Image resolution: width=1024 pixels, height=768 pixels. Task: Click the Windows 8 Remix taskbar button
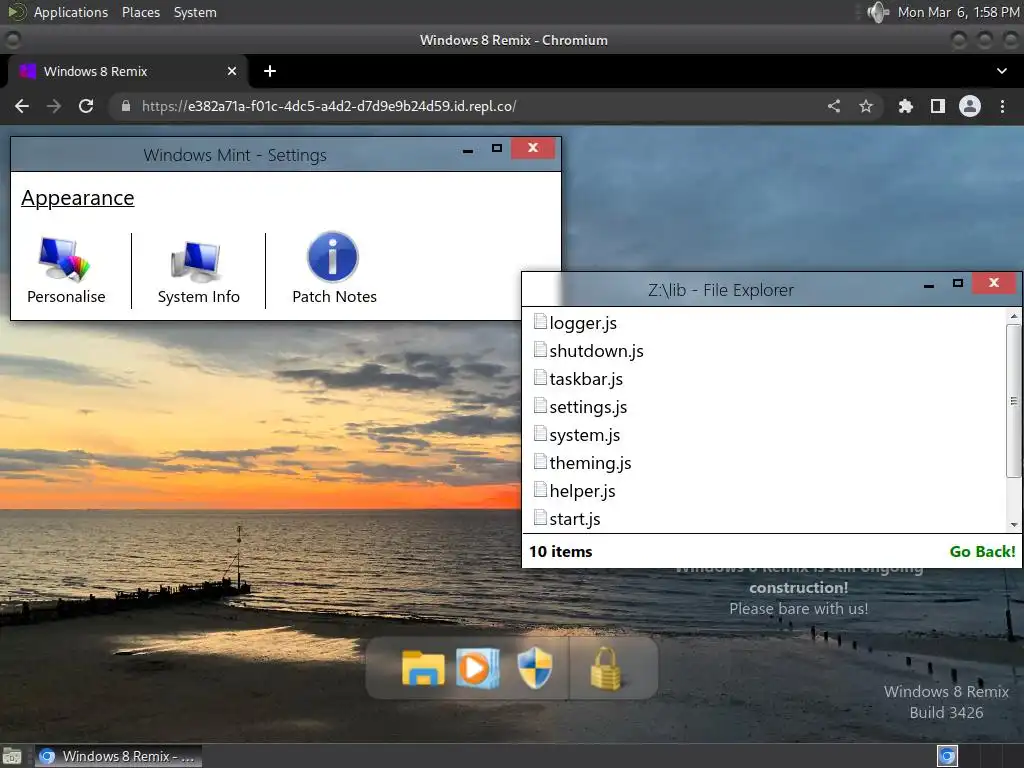(118, 756)
